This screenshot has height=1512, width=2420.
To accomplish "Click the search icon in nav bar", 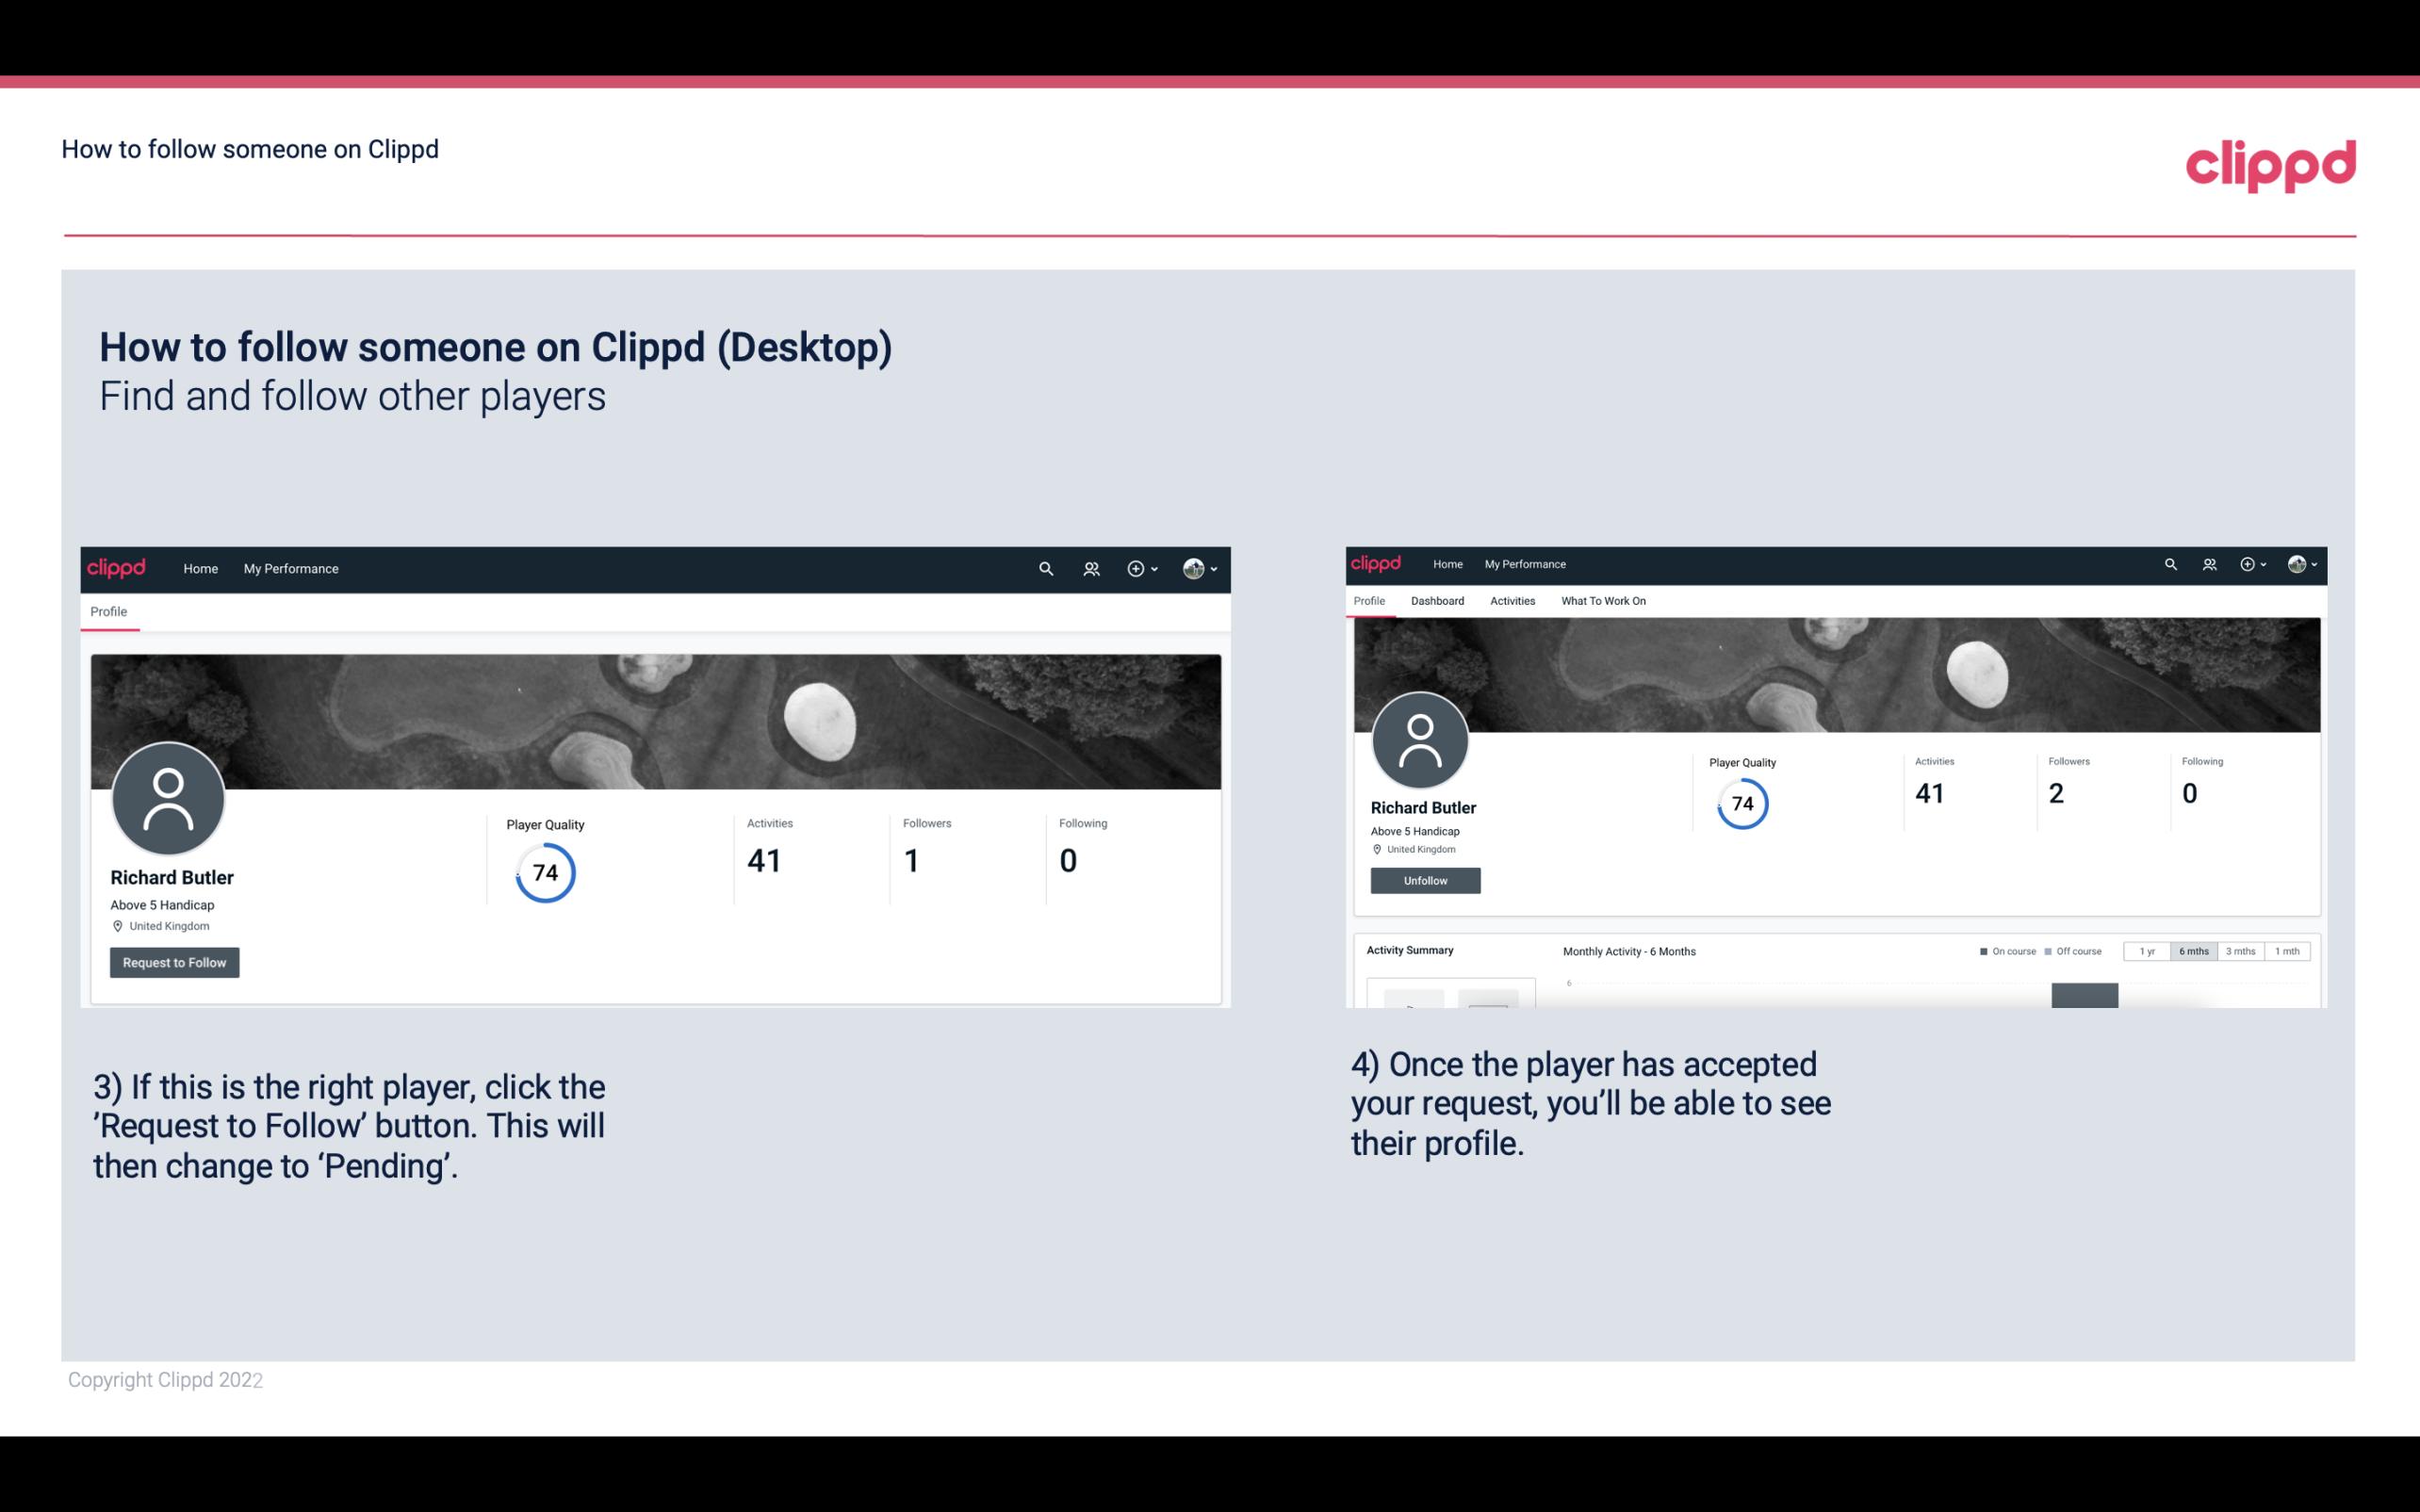I will pyautogui.click(x=1043, y=568).
